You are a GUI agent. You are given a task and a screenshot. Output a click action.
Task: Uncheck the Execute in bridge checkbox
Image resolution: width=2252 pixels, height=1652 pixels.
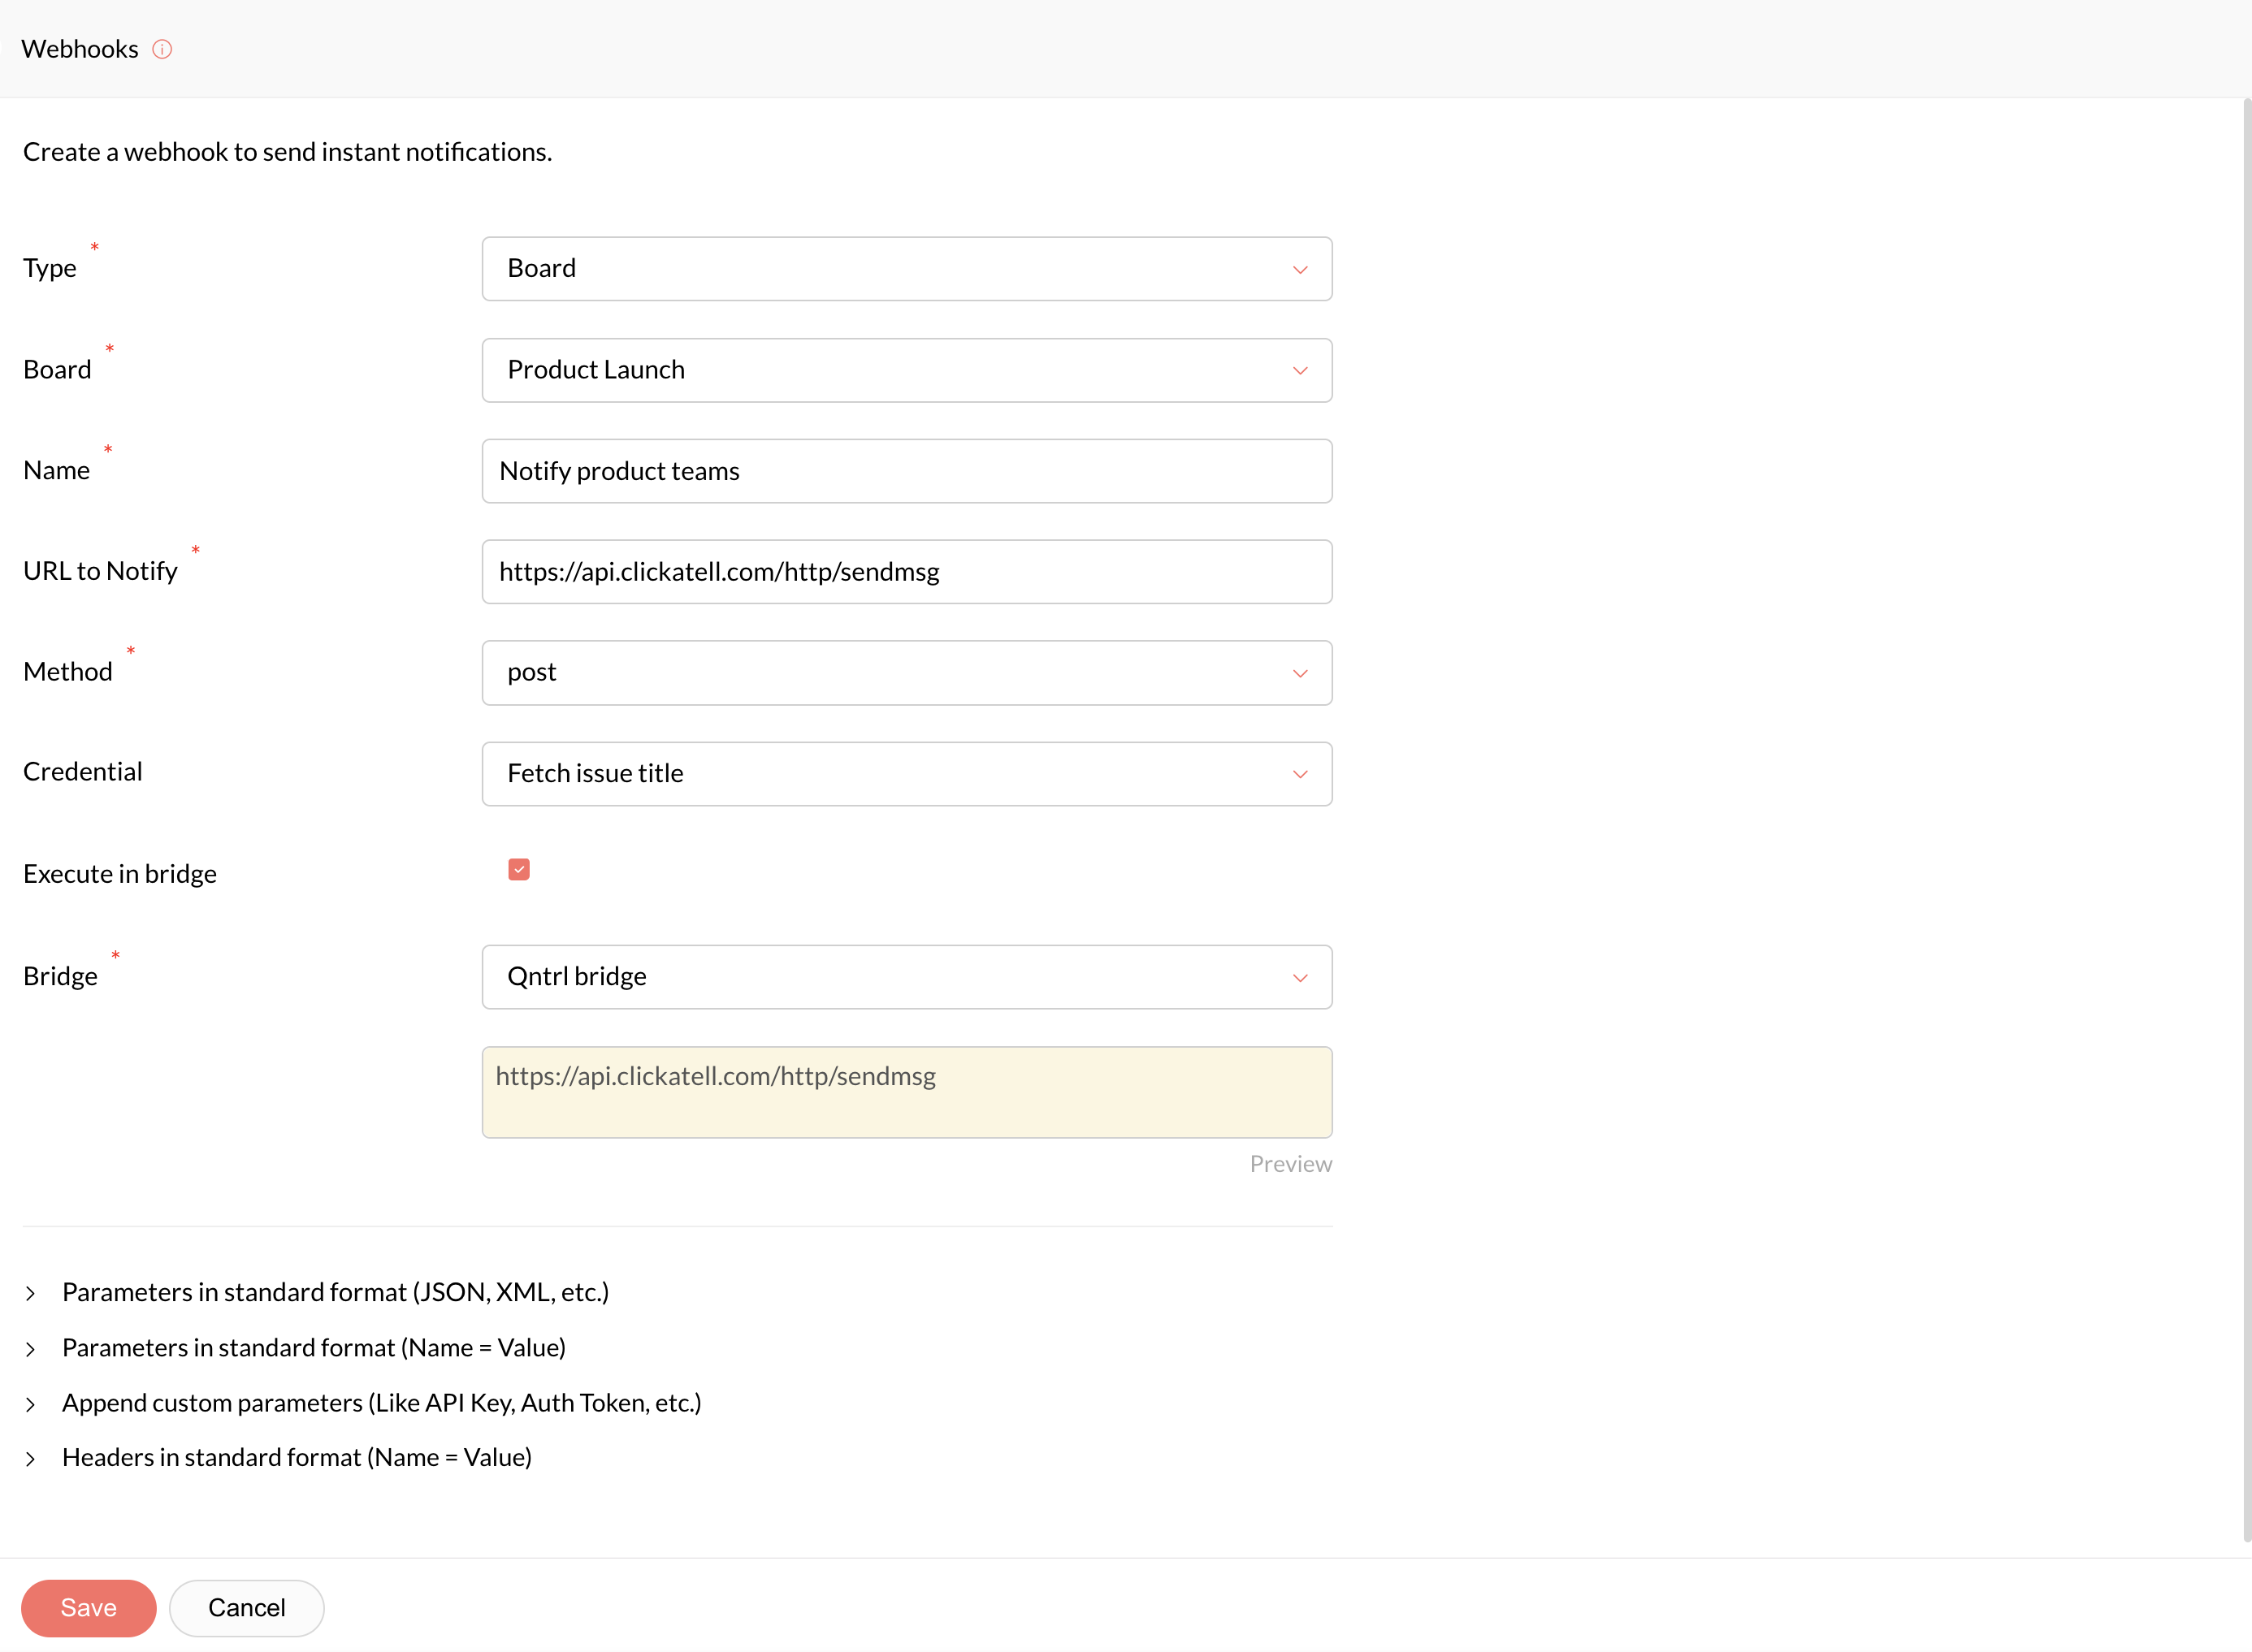tap(518, 870)
